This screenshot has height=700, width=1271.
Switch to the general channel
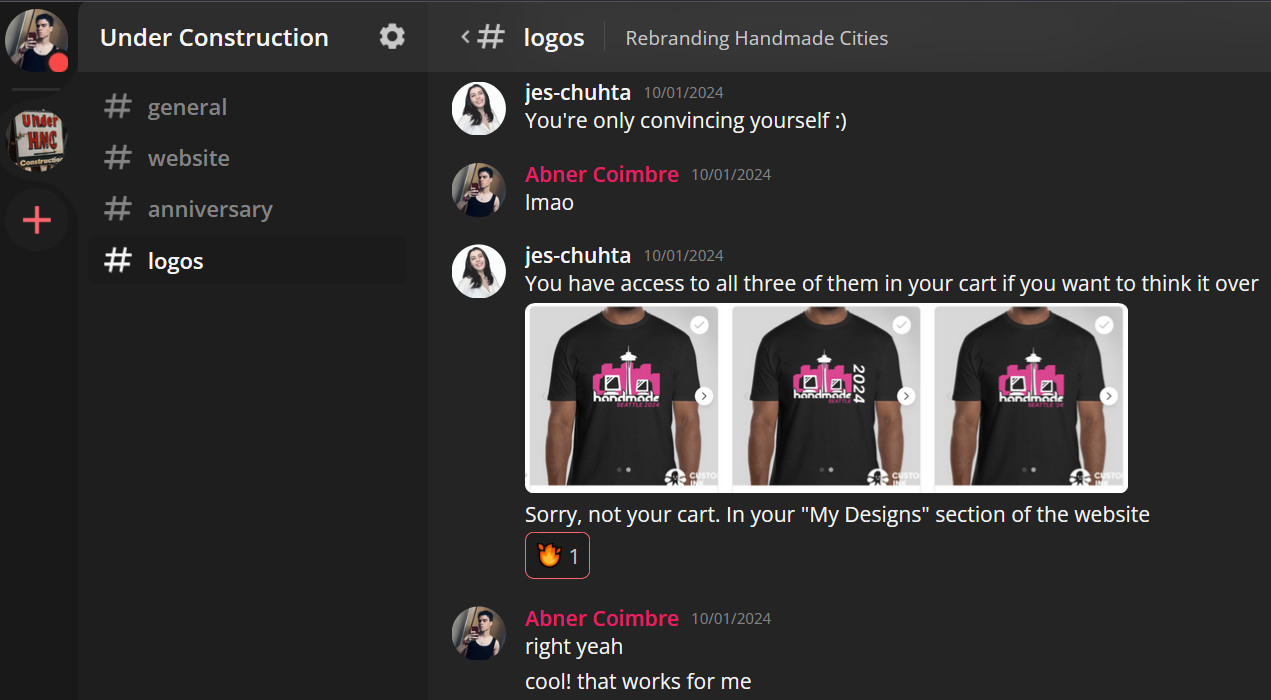(187, 107)
